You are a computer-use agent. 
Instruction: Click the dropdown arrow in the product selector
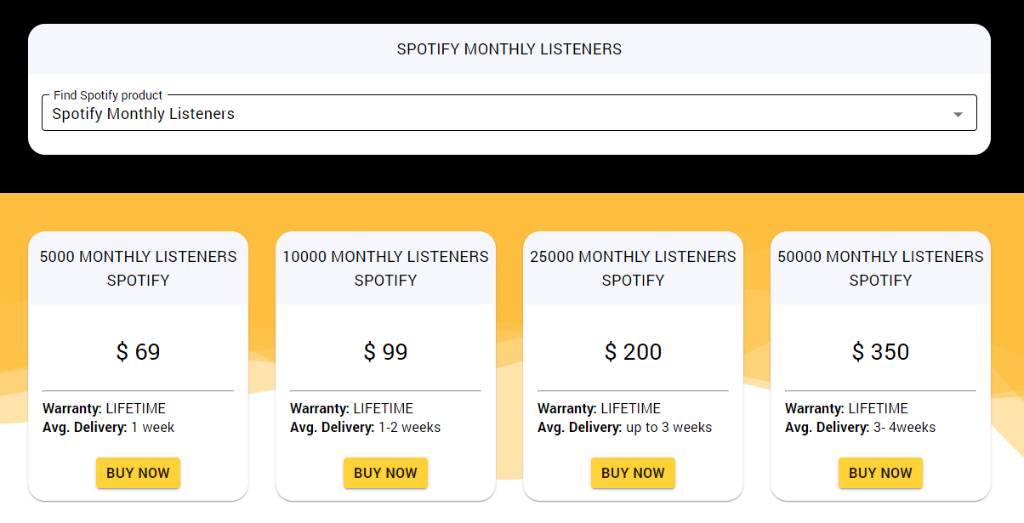pos(957,114)
